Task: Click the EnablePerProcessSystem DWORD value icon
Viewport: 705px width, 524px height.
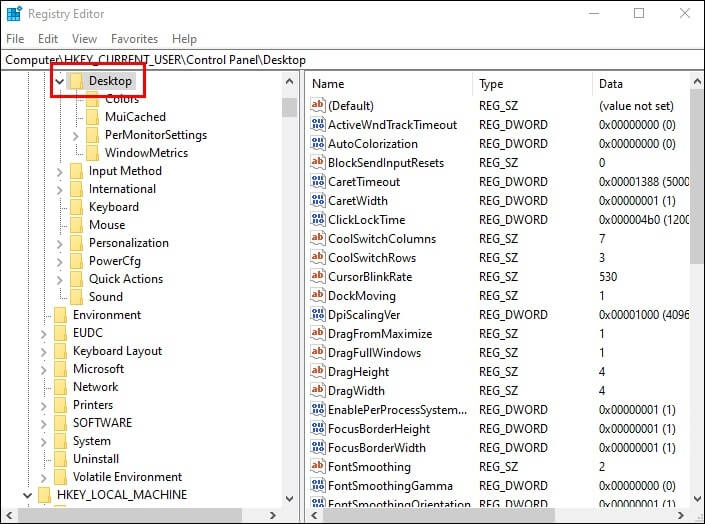Action: (317, 410)
